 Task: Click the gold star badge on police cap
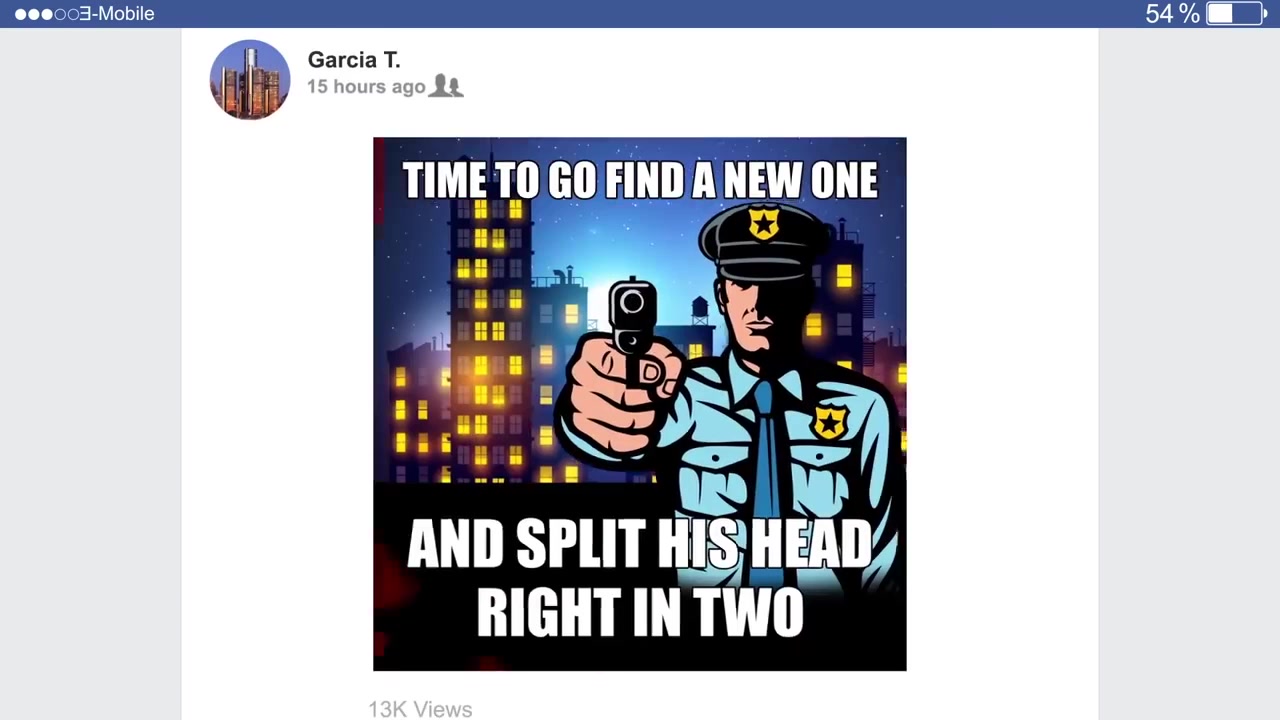click(764, 223)
